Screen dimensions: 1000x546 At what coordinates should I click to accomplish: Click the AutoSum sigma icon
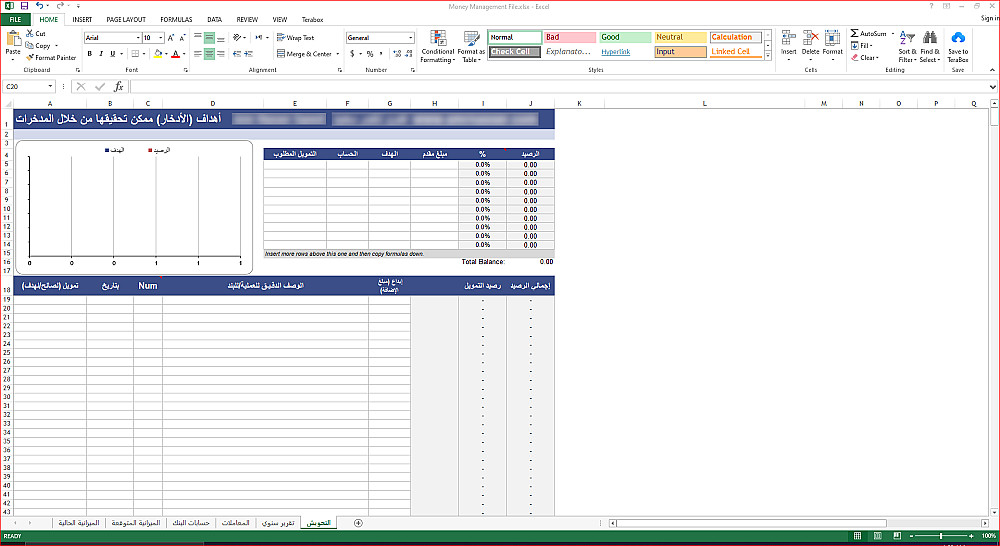(855, 33)
